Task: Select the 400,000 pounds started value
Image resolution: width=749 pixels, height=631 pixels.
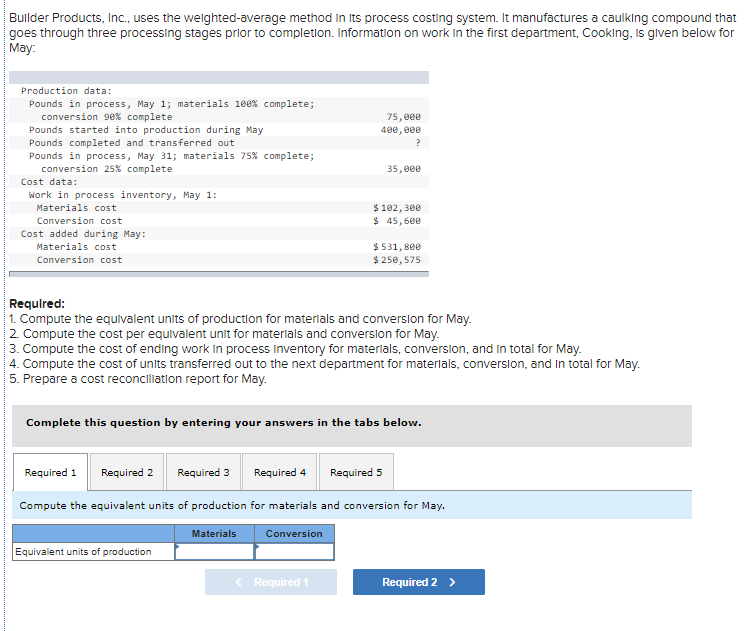Action: click(401, 129)
